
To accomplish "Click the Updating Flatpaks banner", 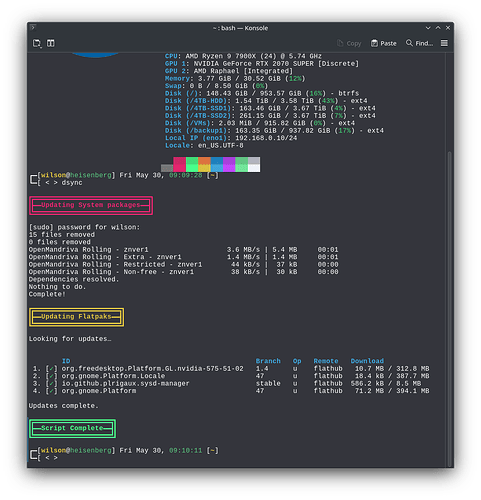I will [x=77, y=317].
